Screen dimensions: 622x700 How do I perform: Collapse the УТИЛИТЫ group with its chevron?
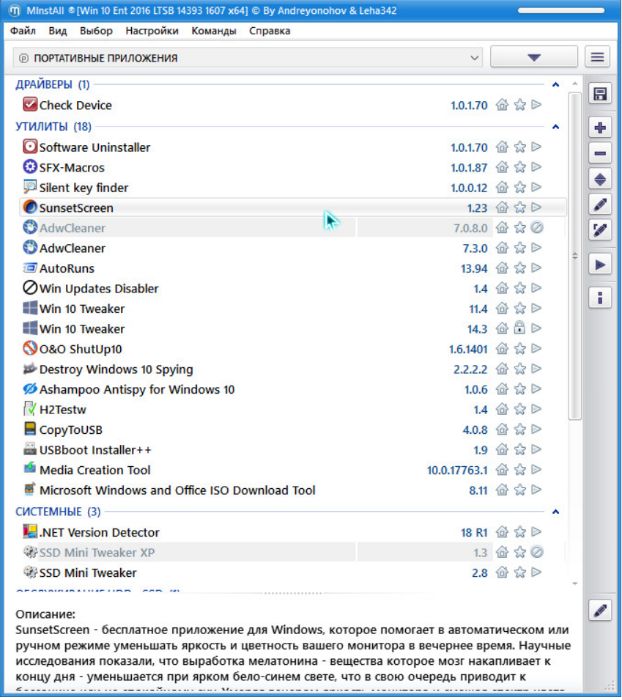[556, 127]
